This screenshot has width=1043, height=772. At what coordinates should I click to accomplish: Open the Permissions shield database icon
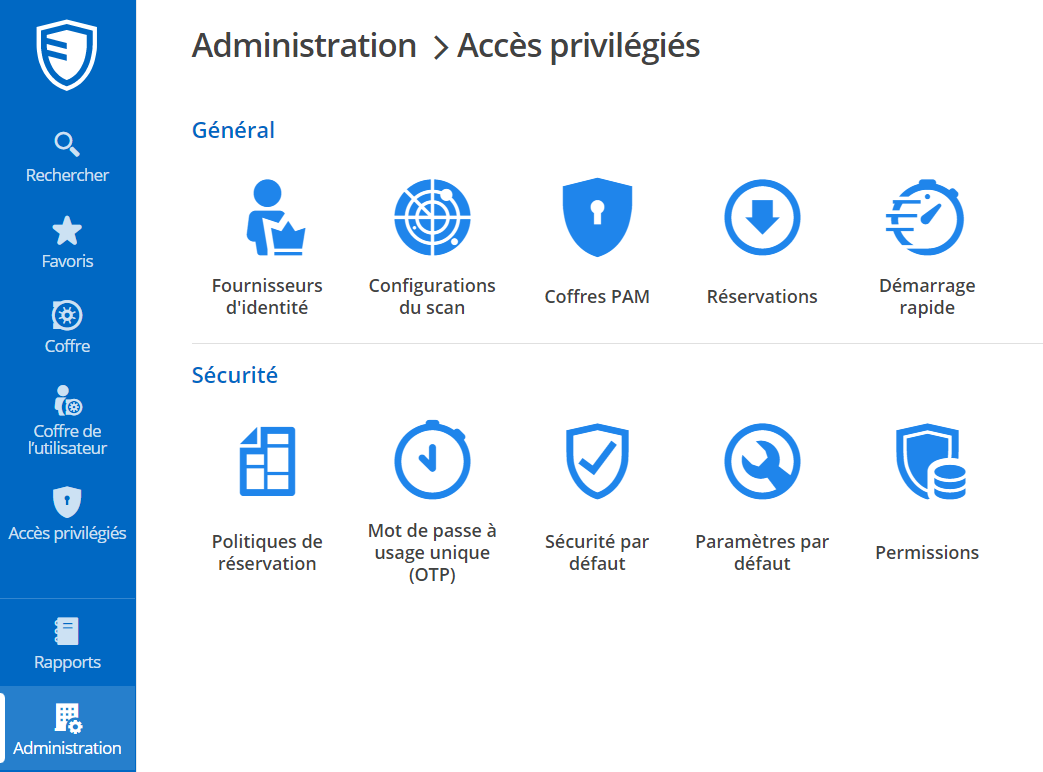pos(930,461)
